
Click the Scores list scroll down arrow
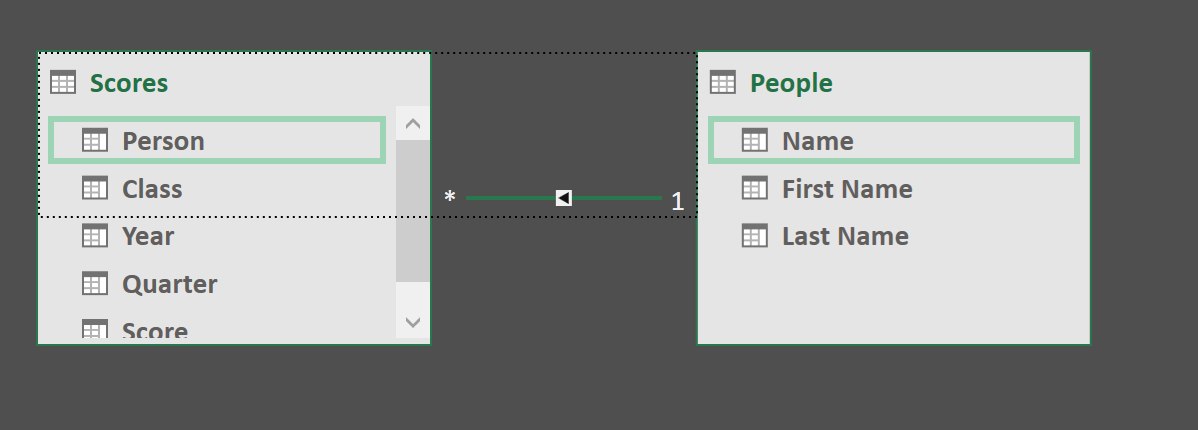pyautogui.click(x=413, y=322)
